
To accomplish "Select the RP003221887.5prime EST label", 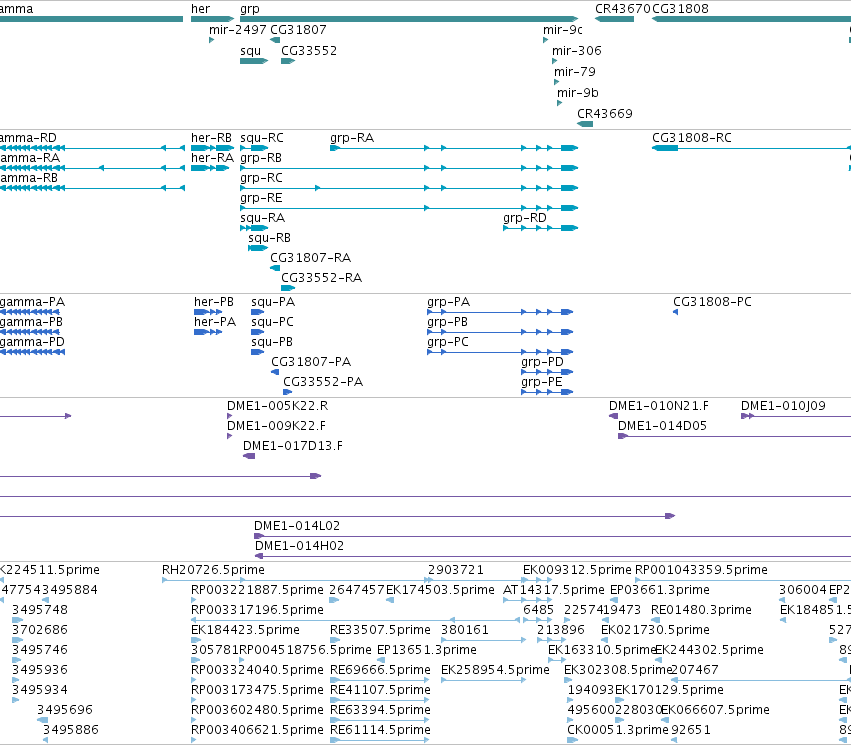I will (x=257, y=590).
